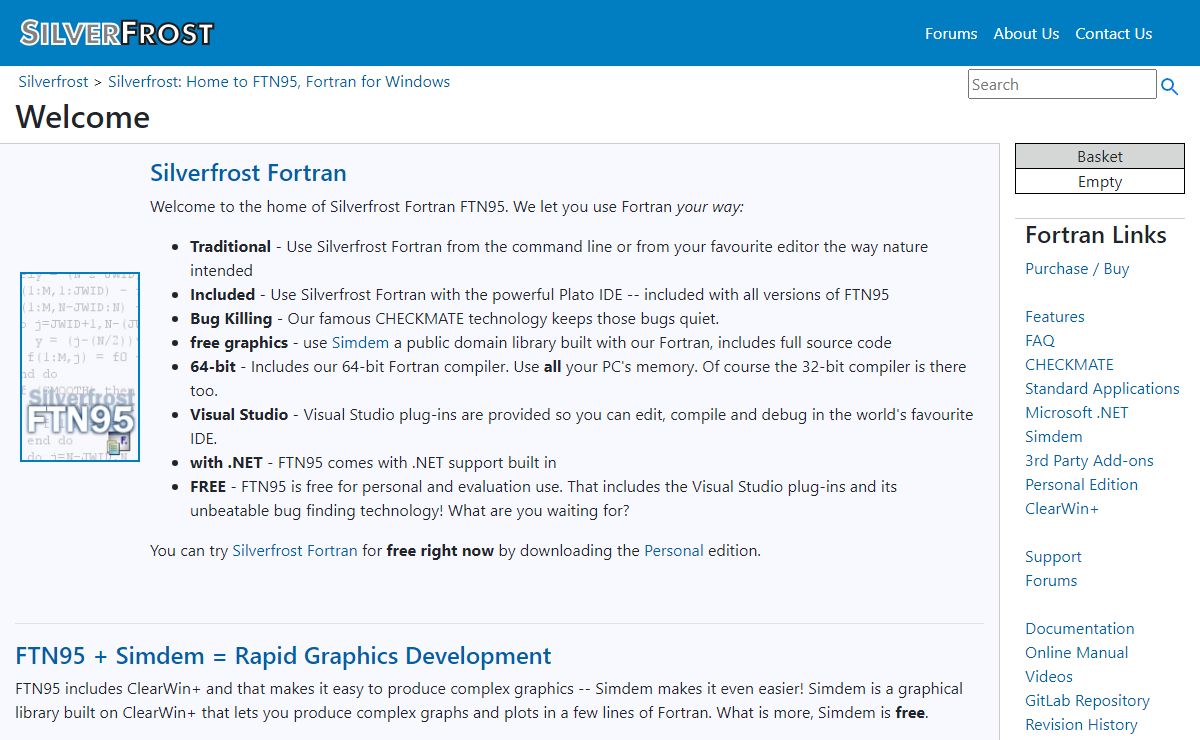Follow the Simdem link in free graphics bullet

(360, 342)
